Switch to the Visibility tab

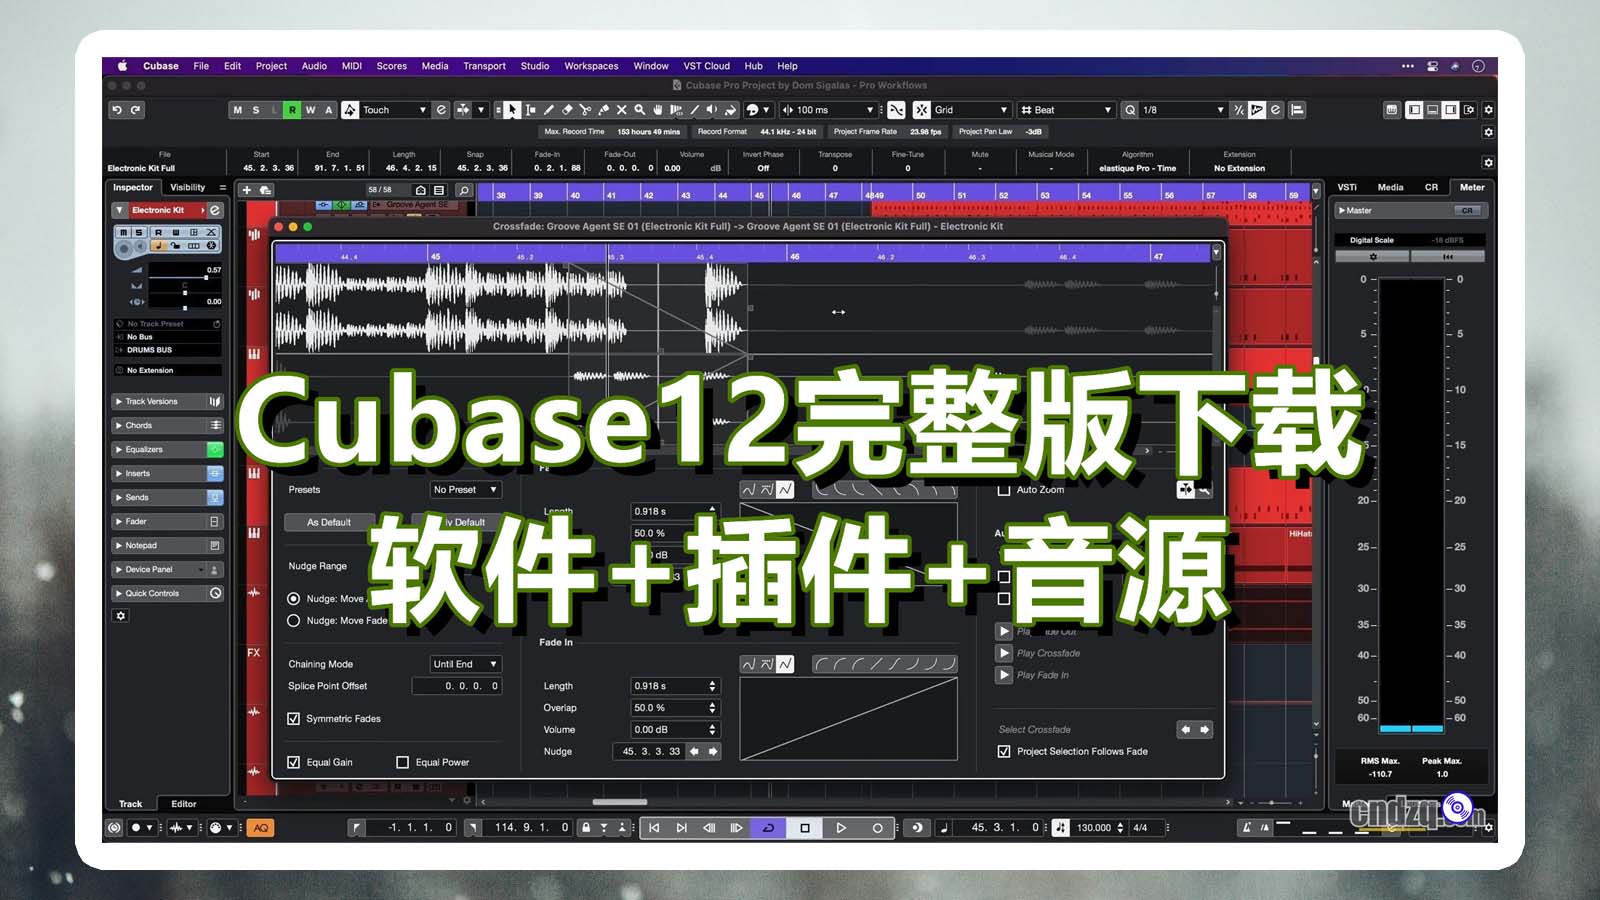tap(187, 187)
